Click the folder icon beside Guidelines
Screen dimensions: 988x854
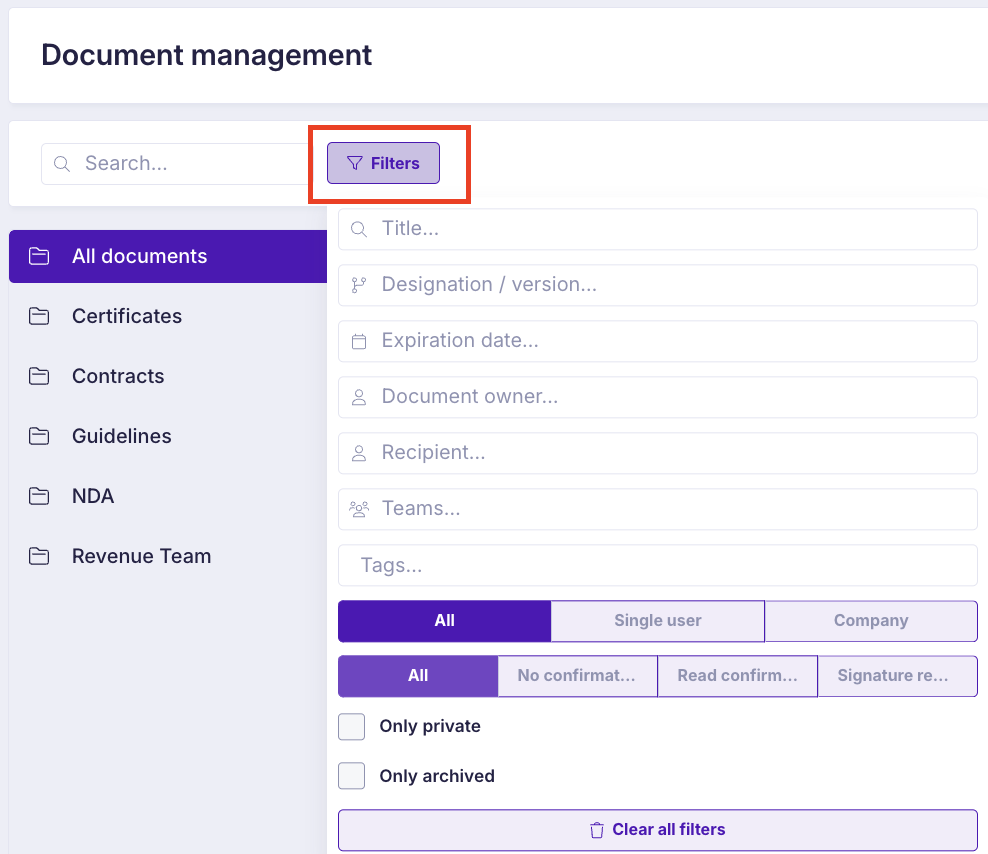[39, 436]
